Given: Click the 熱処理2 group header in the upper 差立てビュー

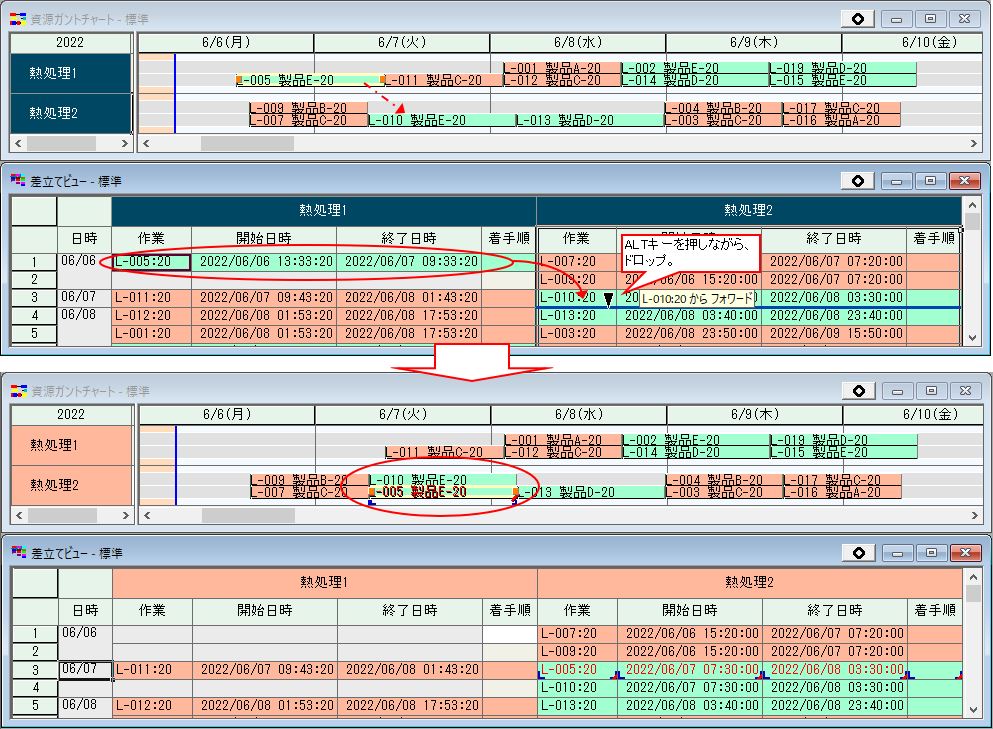Looking at the screenshot, I should (749, 210).
